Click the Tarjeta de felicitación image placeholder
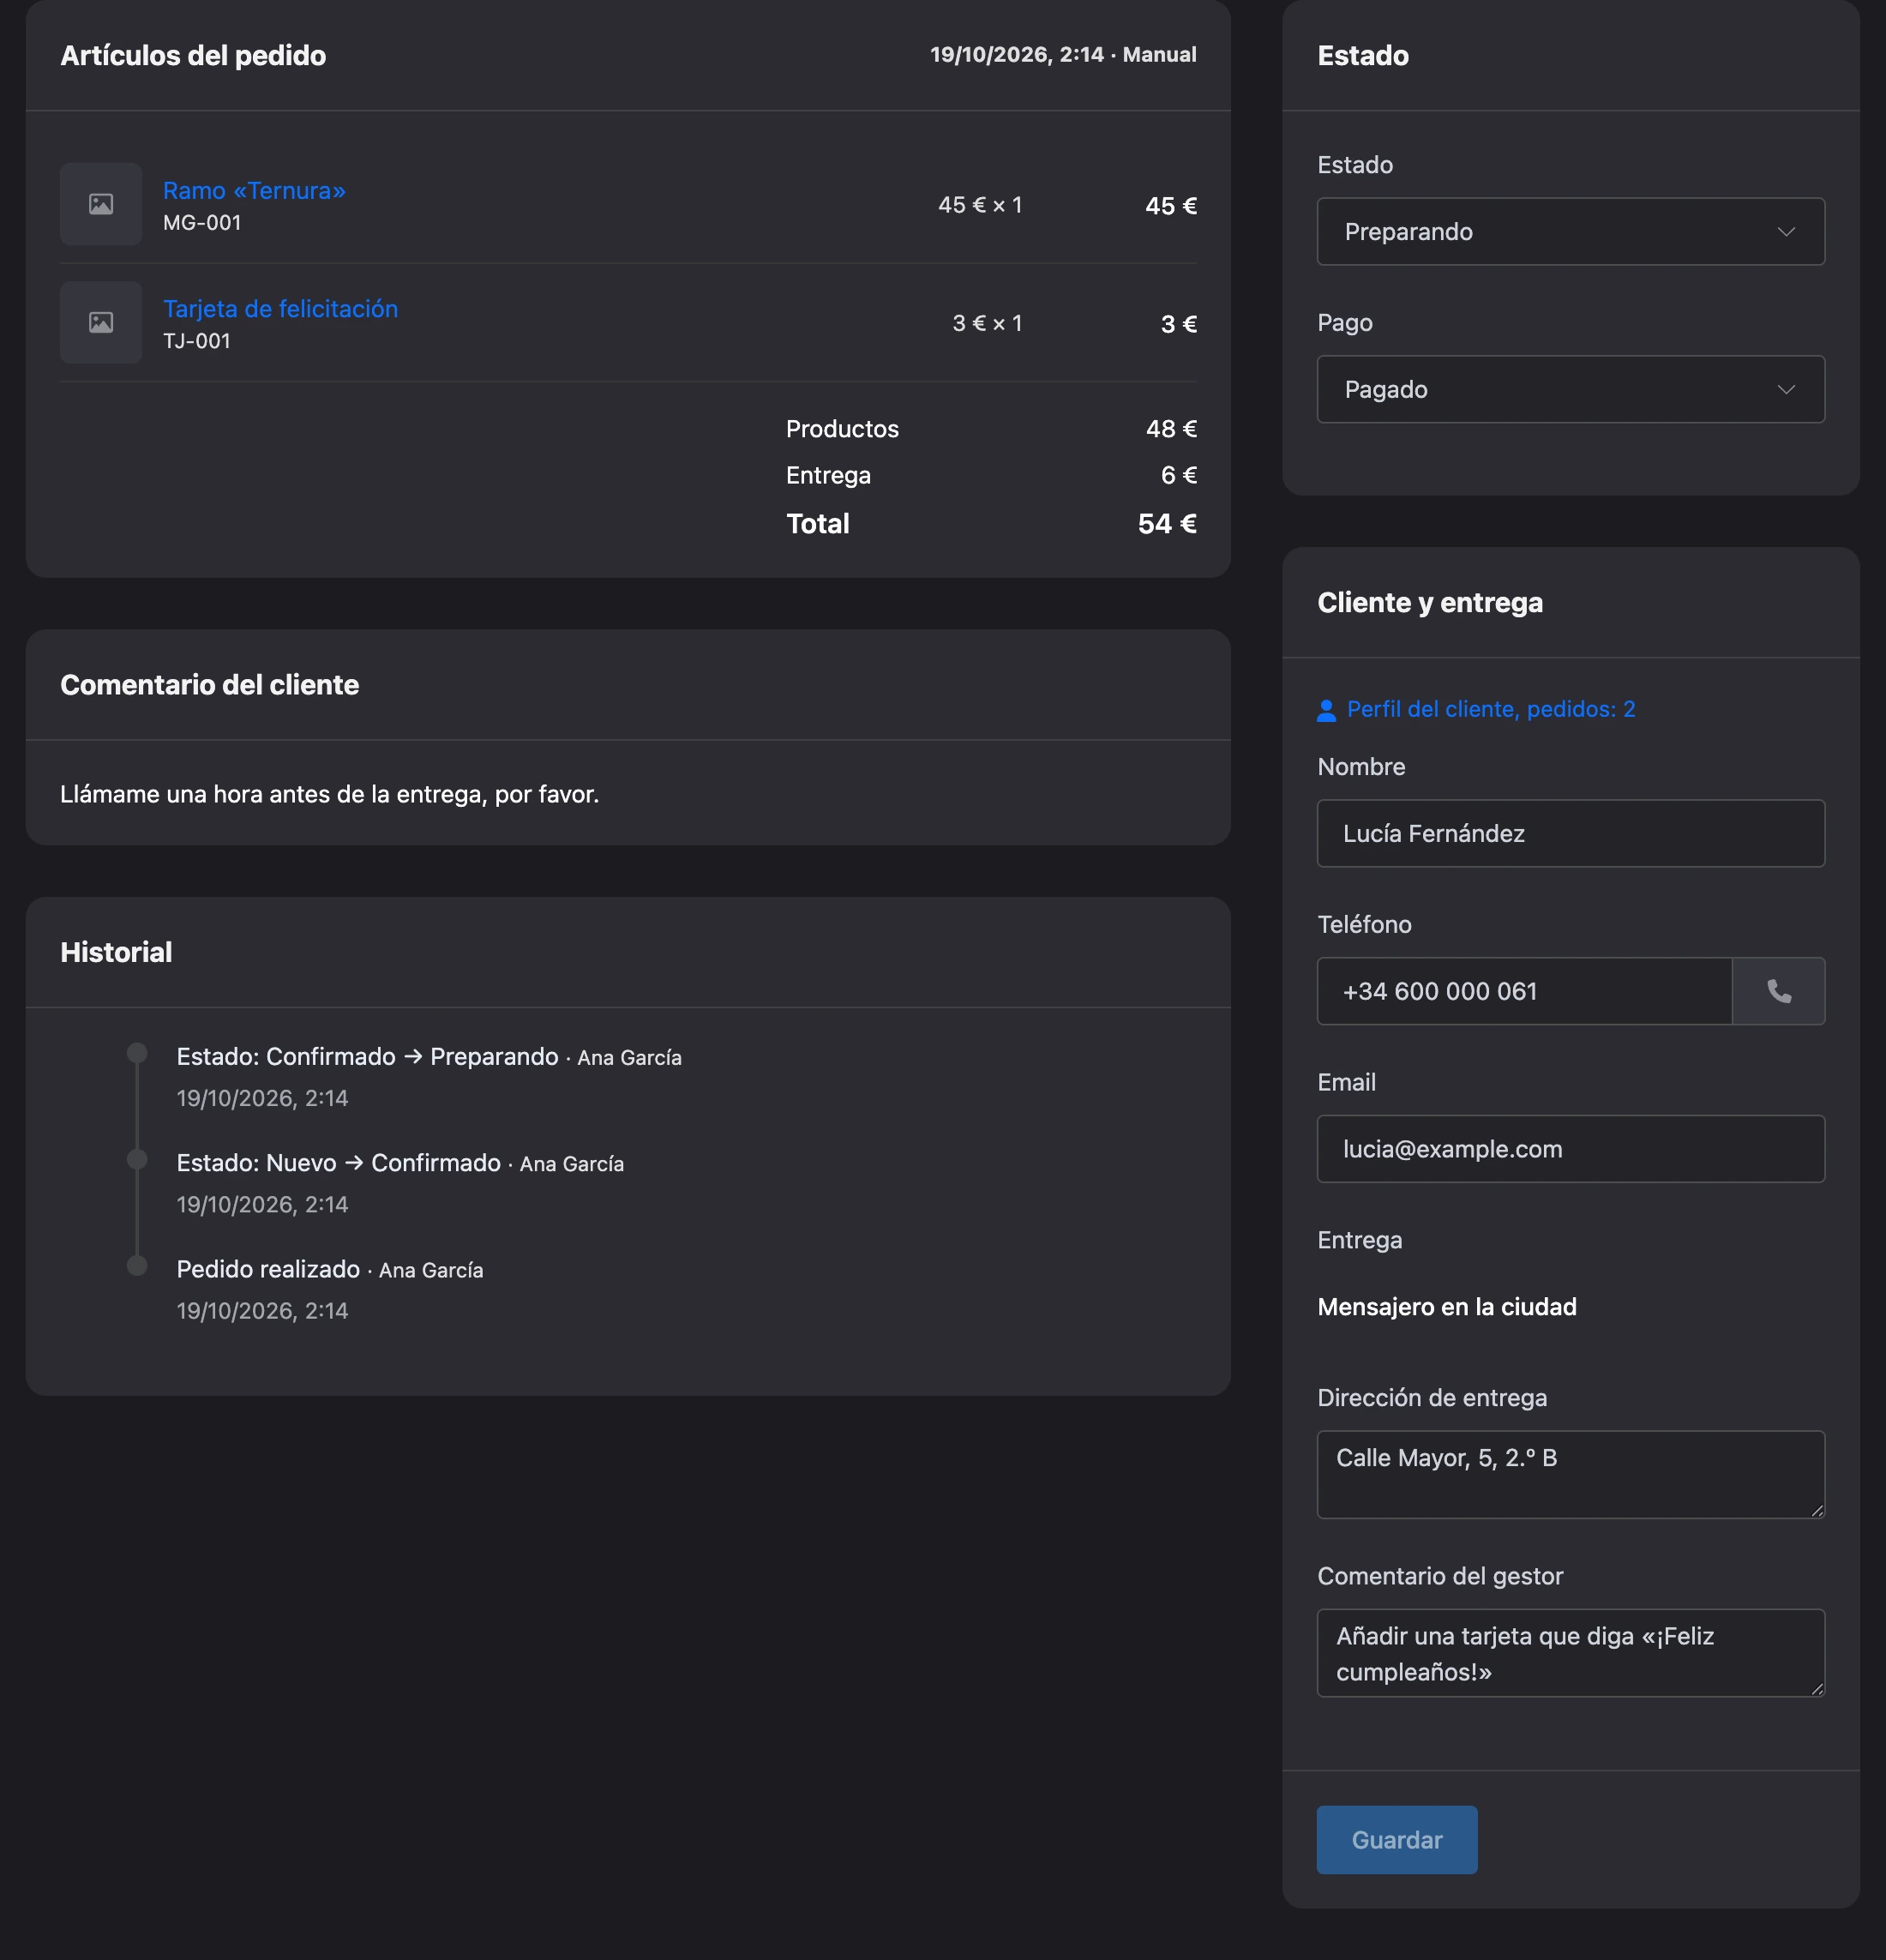The height and width of the screenshot is (1960, 1886). (x=101, y=322)
